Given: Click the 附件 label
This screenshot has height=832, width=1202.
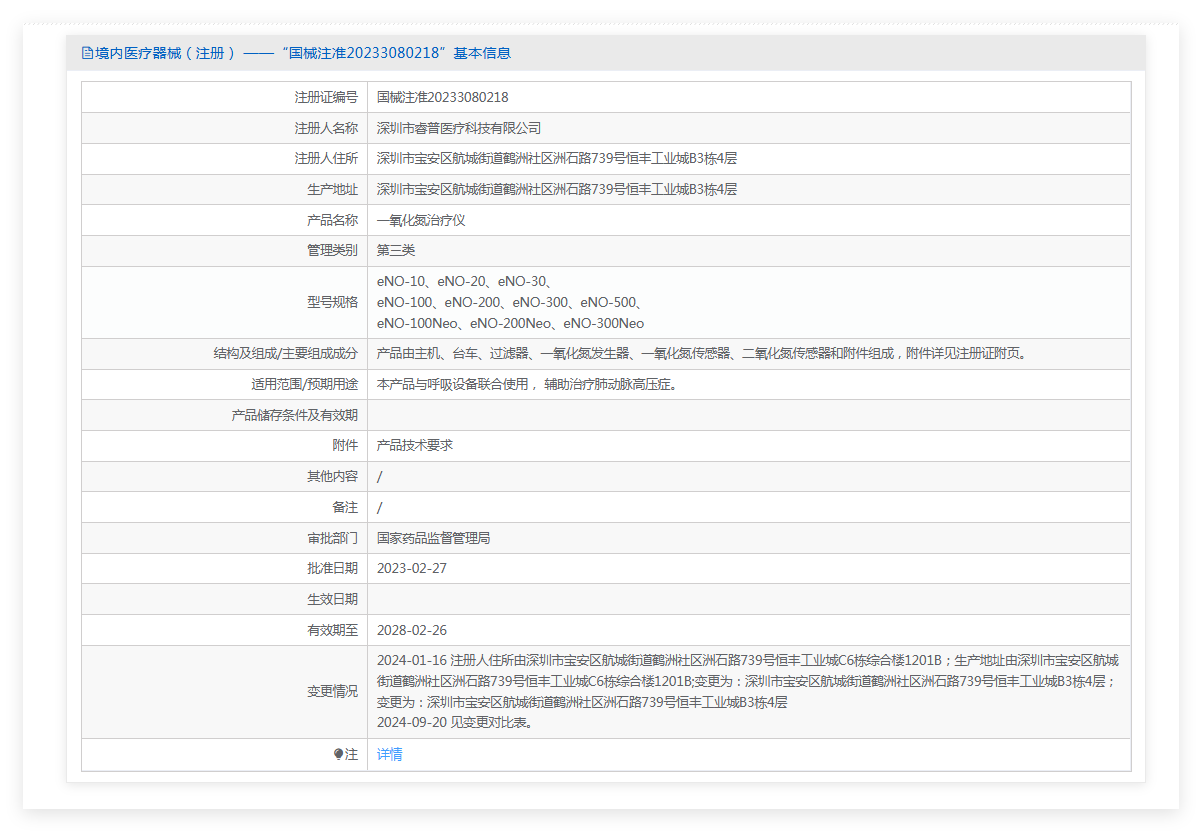Looking at the screenshot, I should pos(345,445).
